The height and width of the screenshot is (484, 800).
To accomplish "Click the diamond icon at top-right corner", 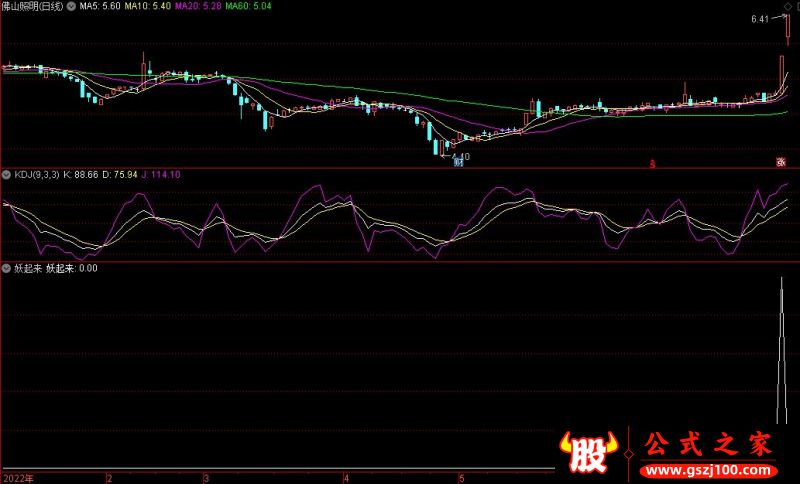I will [790, 6].
